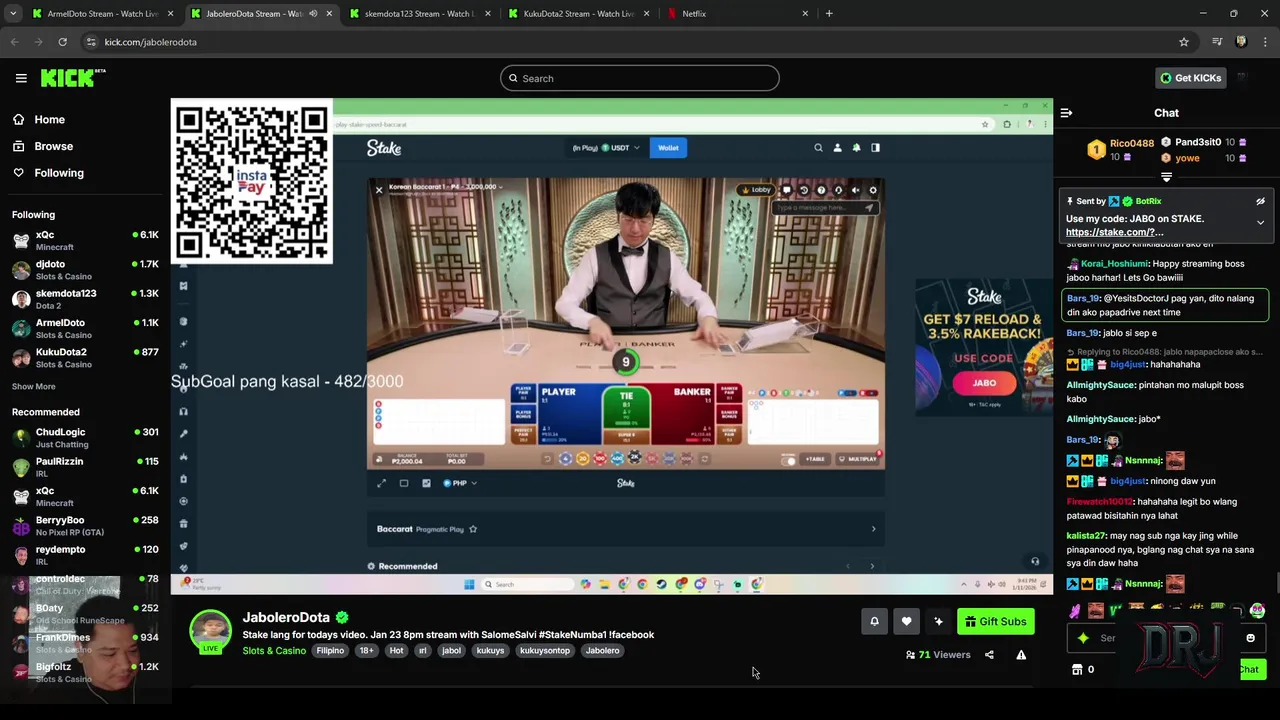Viewport: 1280px width, 720px height.
Task: Click Stake search icon in stream
Action: coord(818,148)
